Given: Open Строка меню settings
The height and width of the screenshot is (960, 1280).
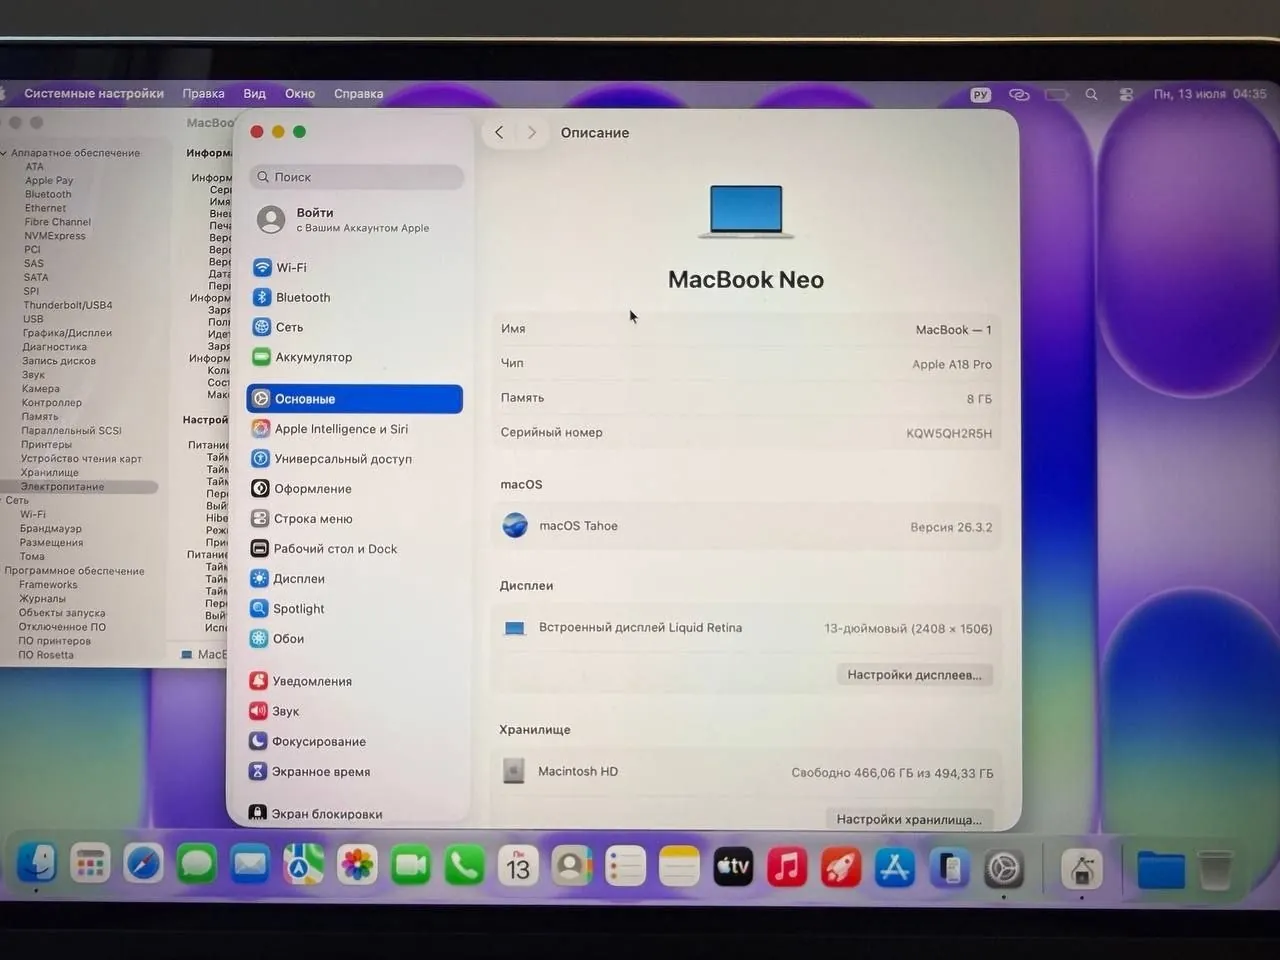Looking at the screenshot, I should click(355, 519).
